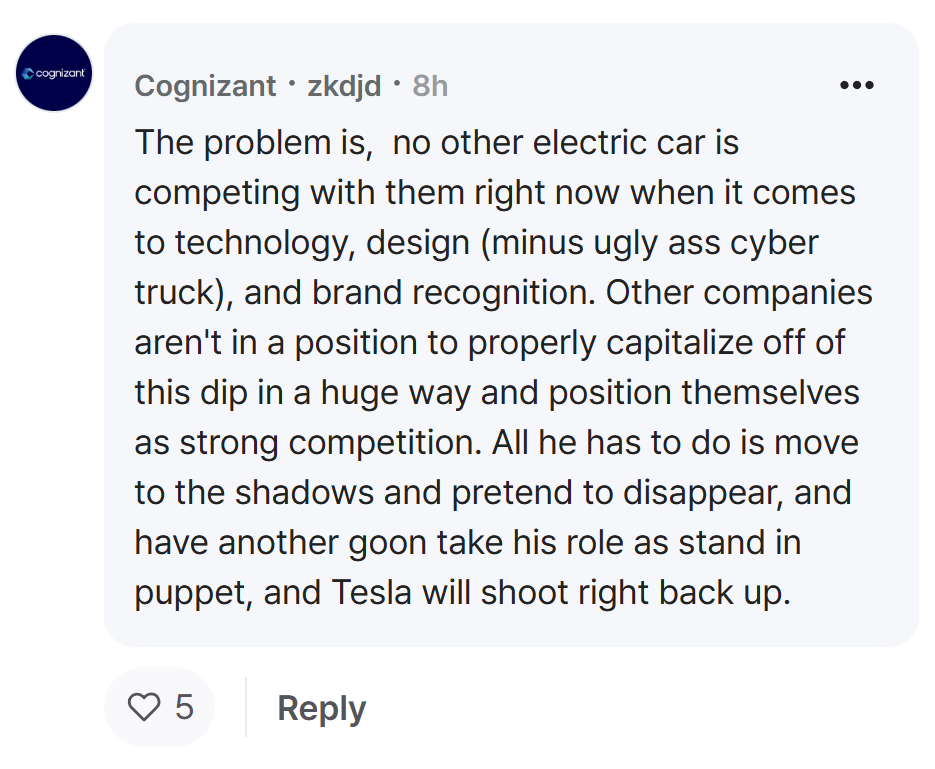Click the word "shadows" in the comment
The image size is (935, 769).
(304, 493)
